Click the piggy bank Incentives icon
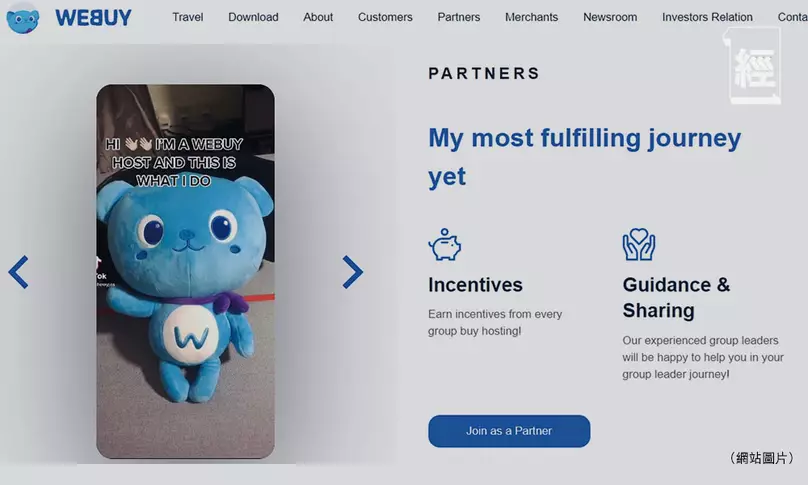Screen dimensions: 808x485 click(x=445, y=244)
